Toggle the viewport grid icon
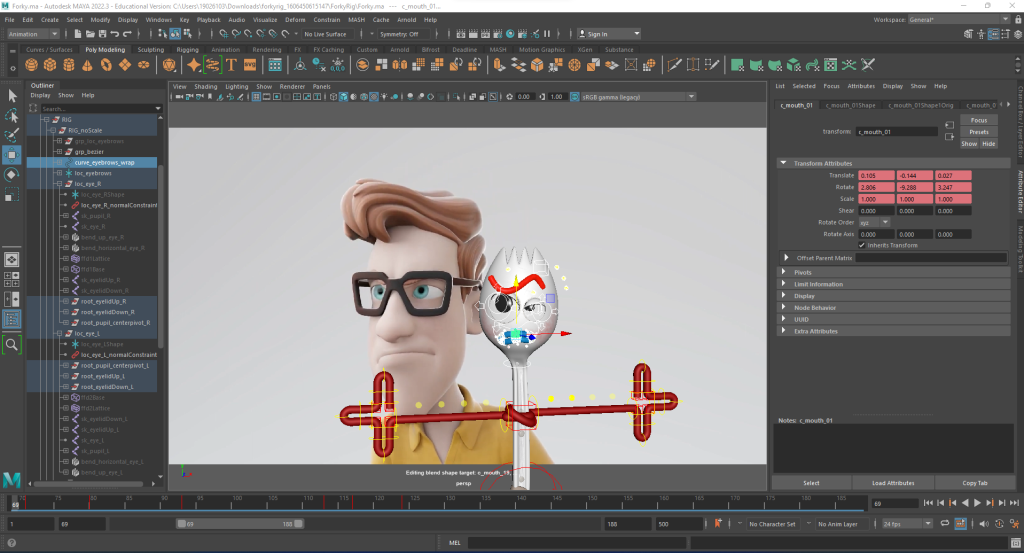1024x553 pixels. (x=257, y=97)
